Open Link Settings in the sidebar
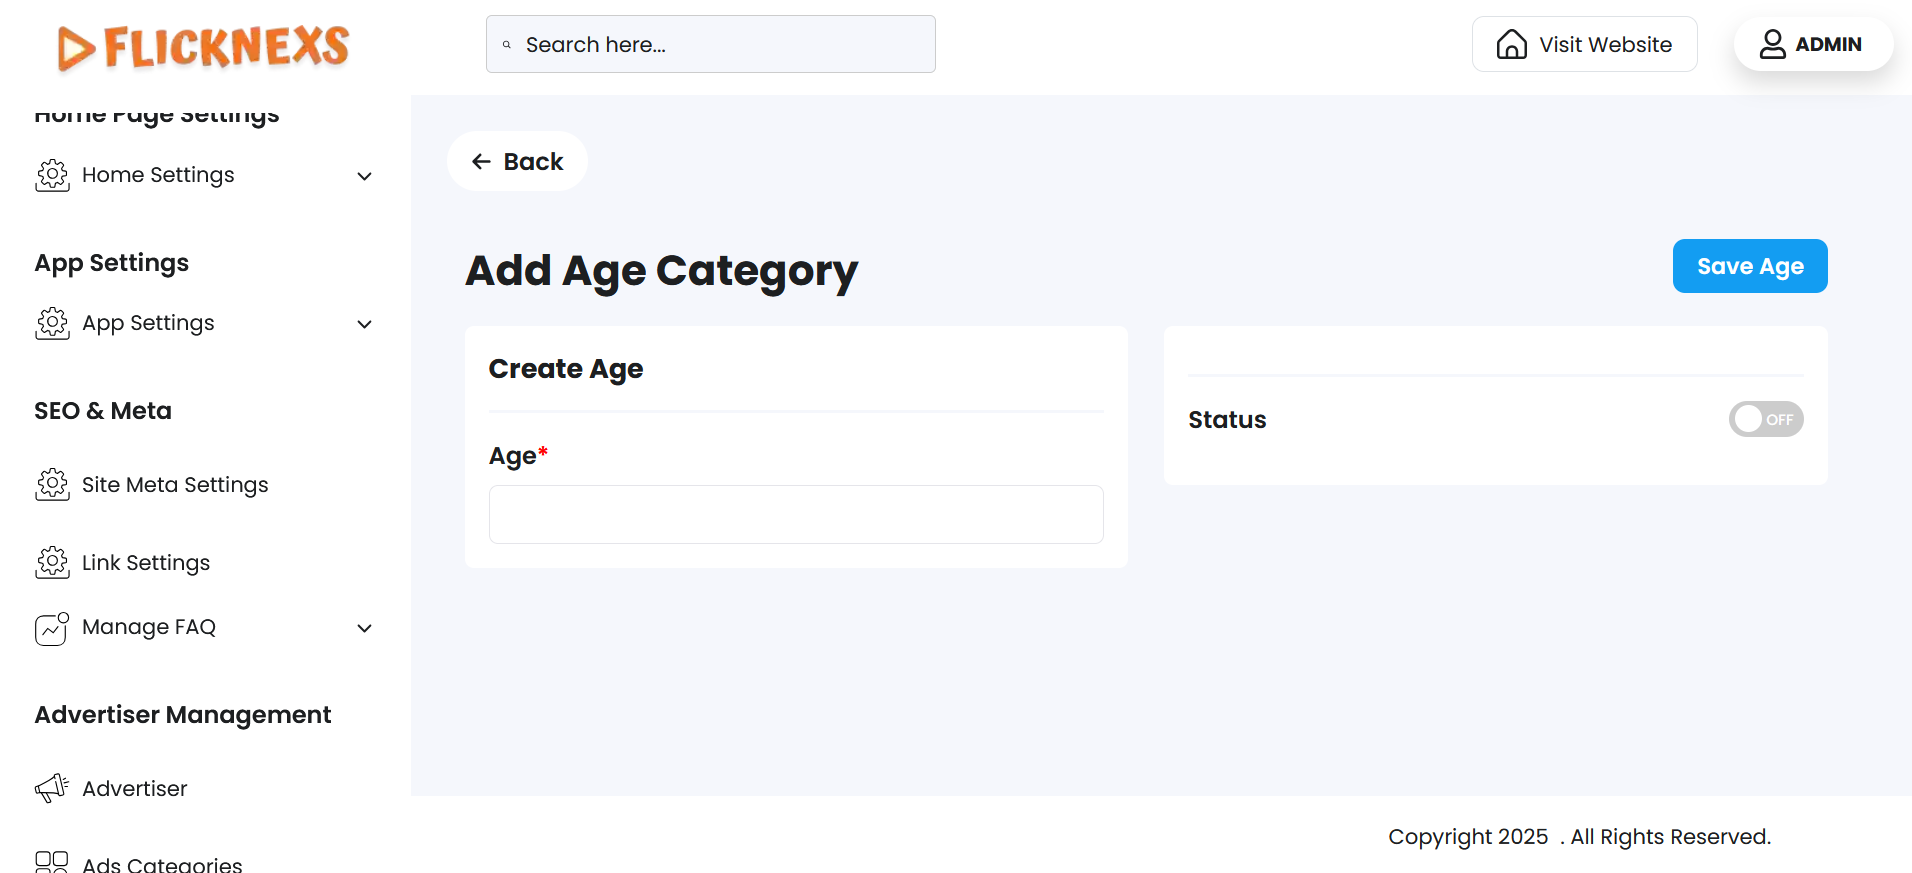 click(146, 563)
